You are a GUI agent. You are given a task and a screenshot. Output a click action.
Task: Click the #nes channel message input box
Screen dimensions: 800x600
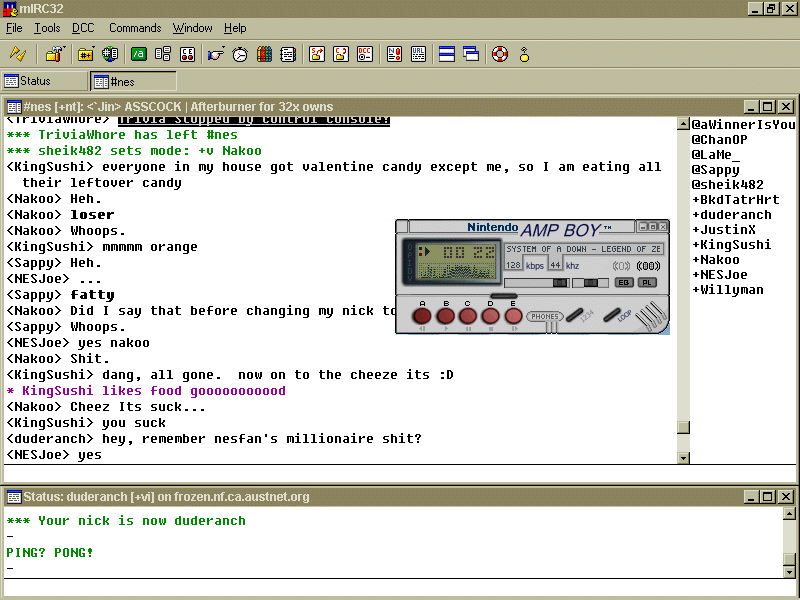click(x=340, y=474)
